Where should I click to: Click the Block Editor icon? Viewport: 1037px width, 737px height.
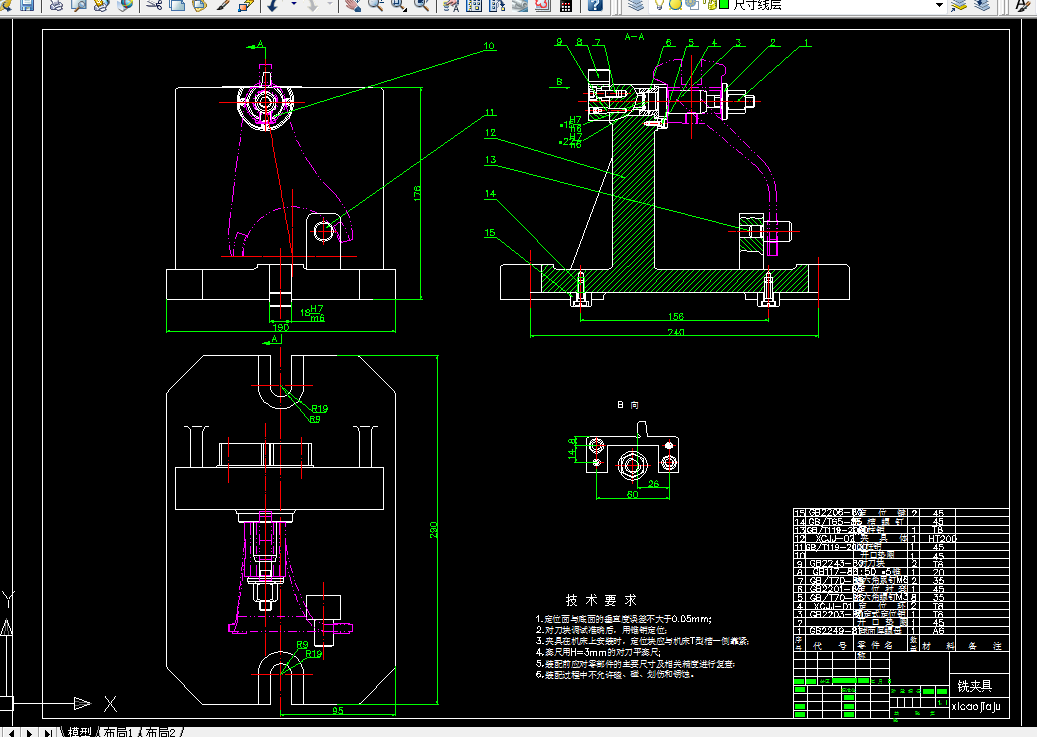(x=246, y=5)
